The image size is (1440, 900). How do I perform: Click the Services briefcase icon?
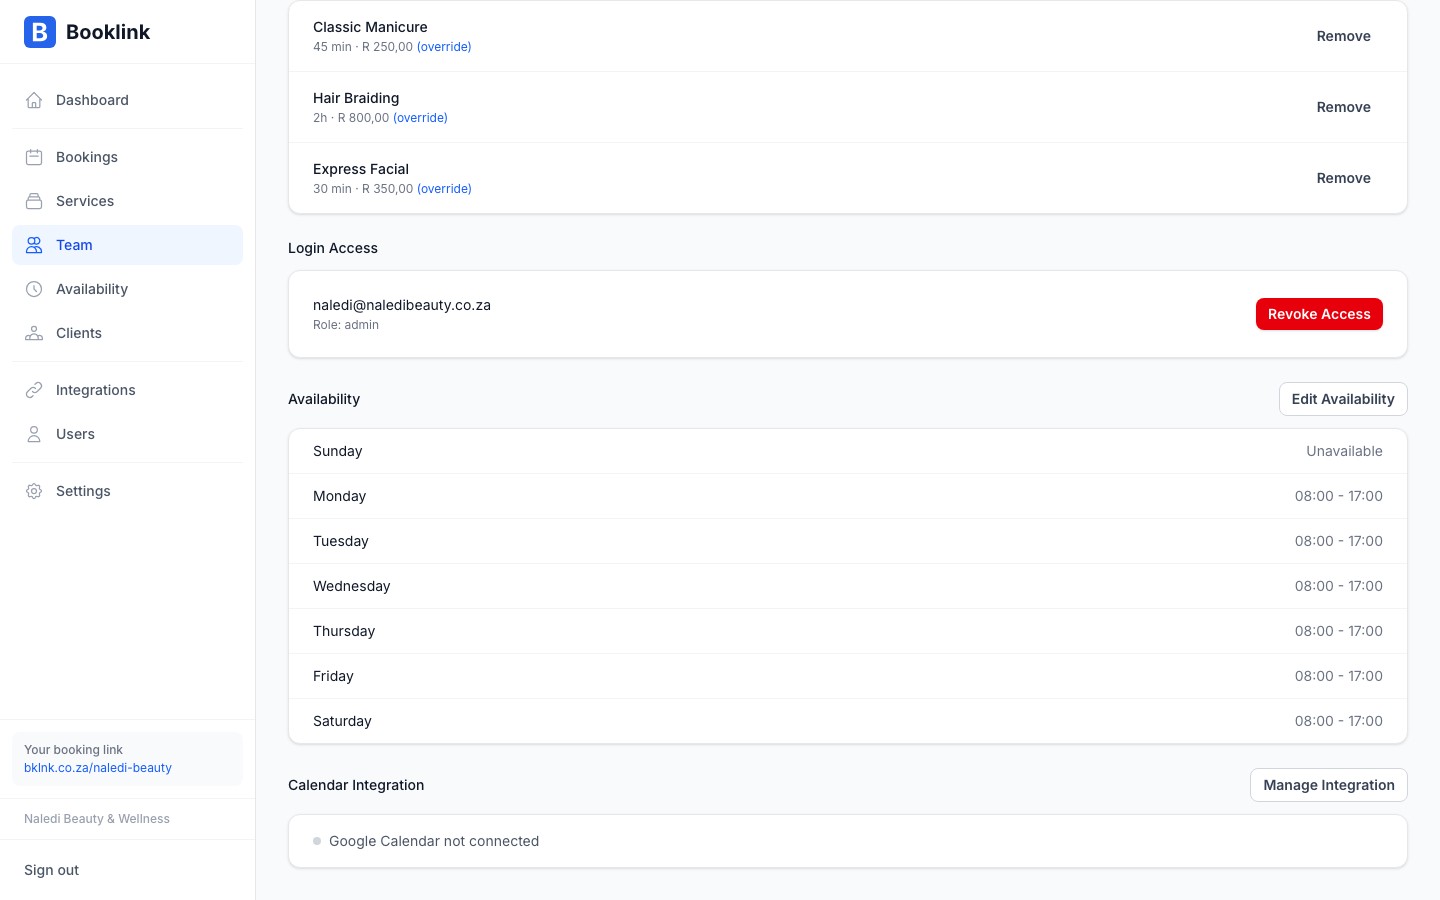tap(34, 201)
